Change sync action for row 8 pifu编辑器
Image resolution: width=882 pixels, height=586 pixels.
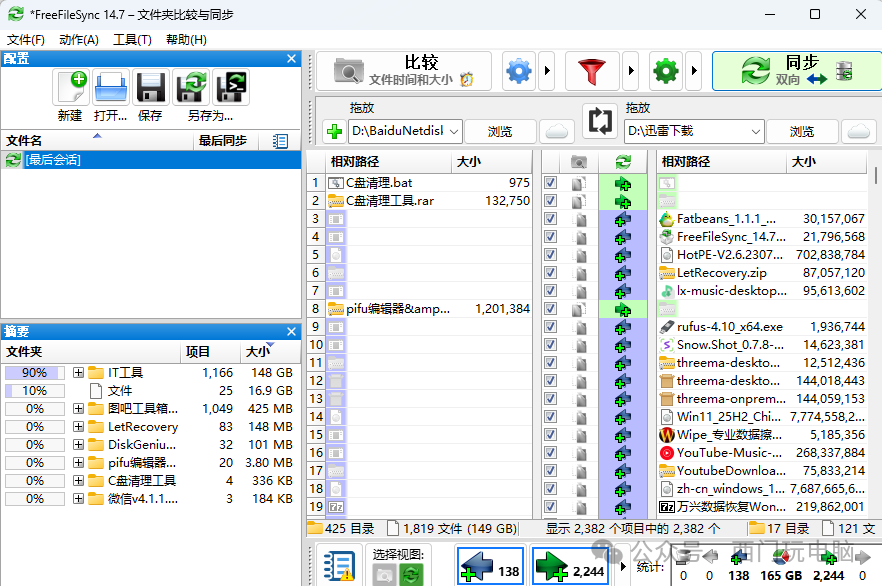click(622, 309)
